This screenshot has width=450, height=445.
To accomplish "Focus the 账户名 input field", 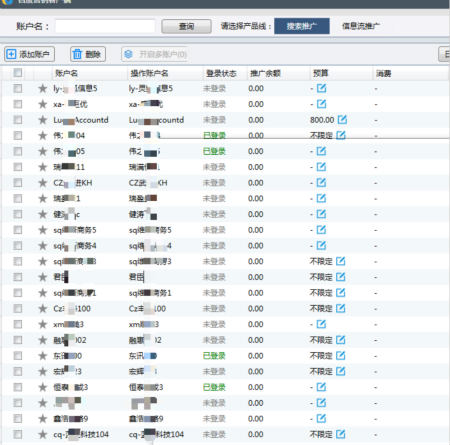I will click(105, 26).
